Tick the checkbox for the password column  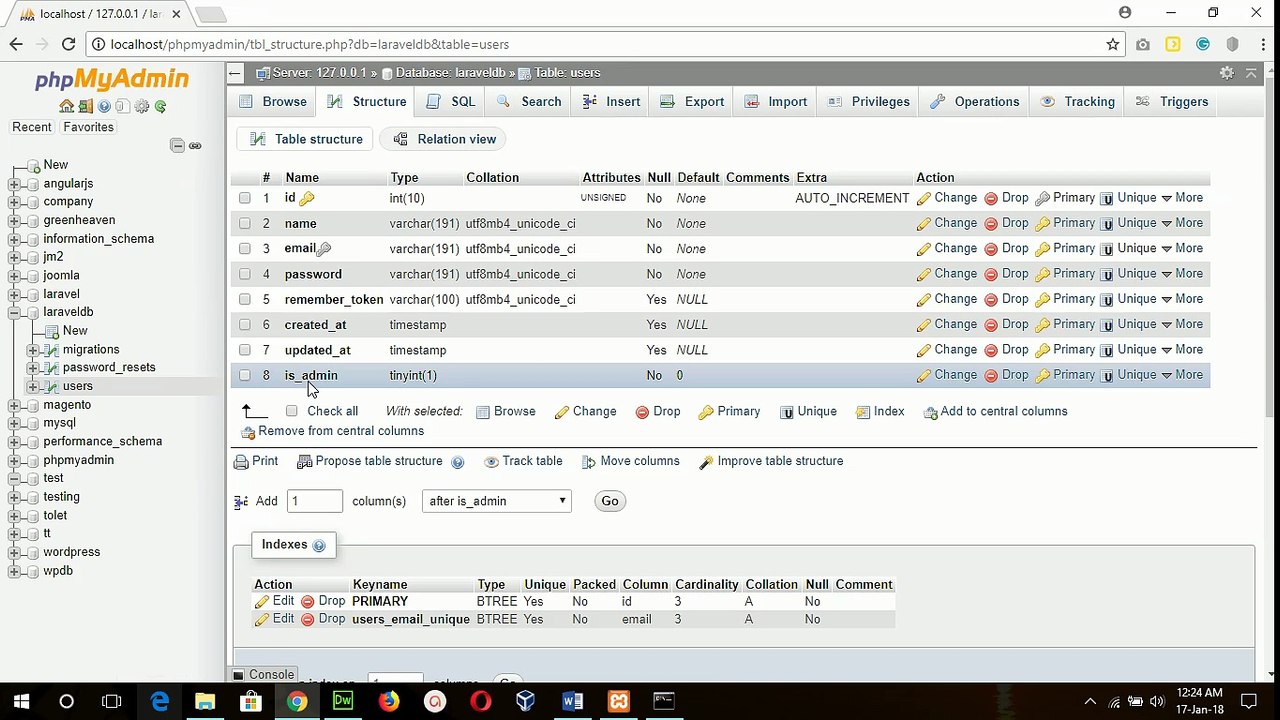click(245, 274)
